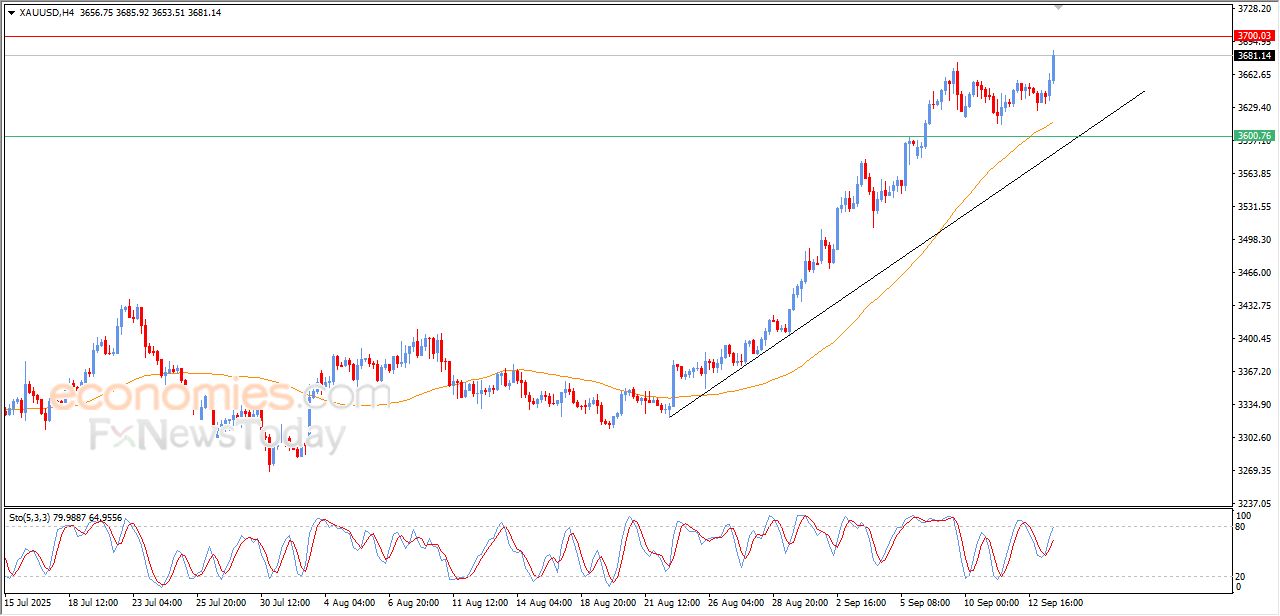
Task: Click the 15 Jul 2025 date label
Action: point(30,603)
